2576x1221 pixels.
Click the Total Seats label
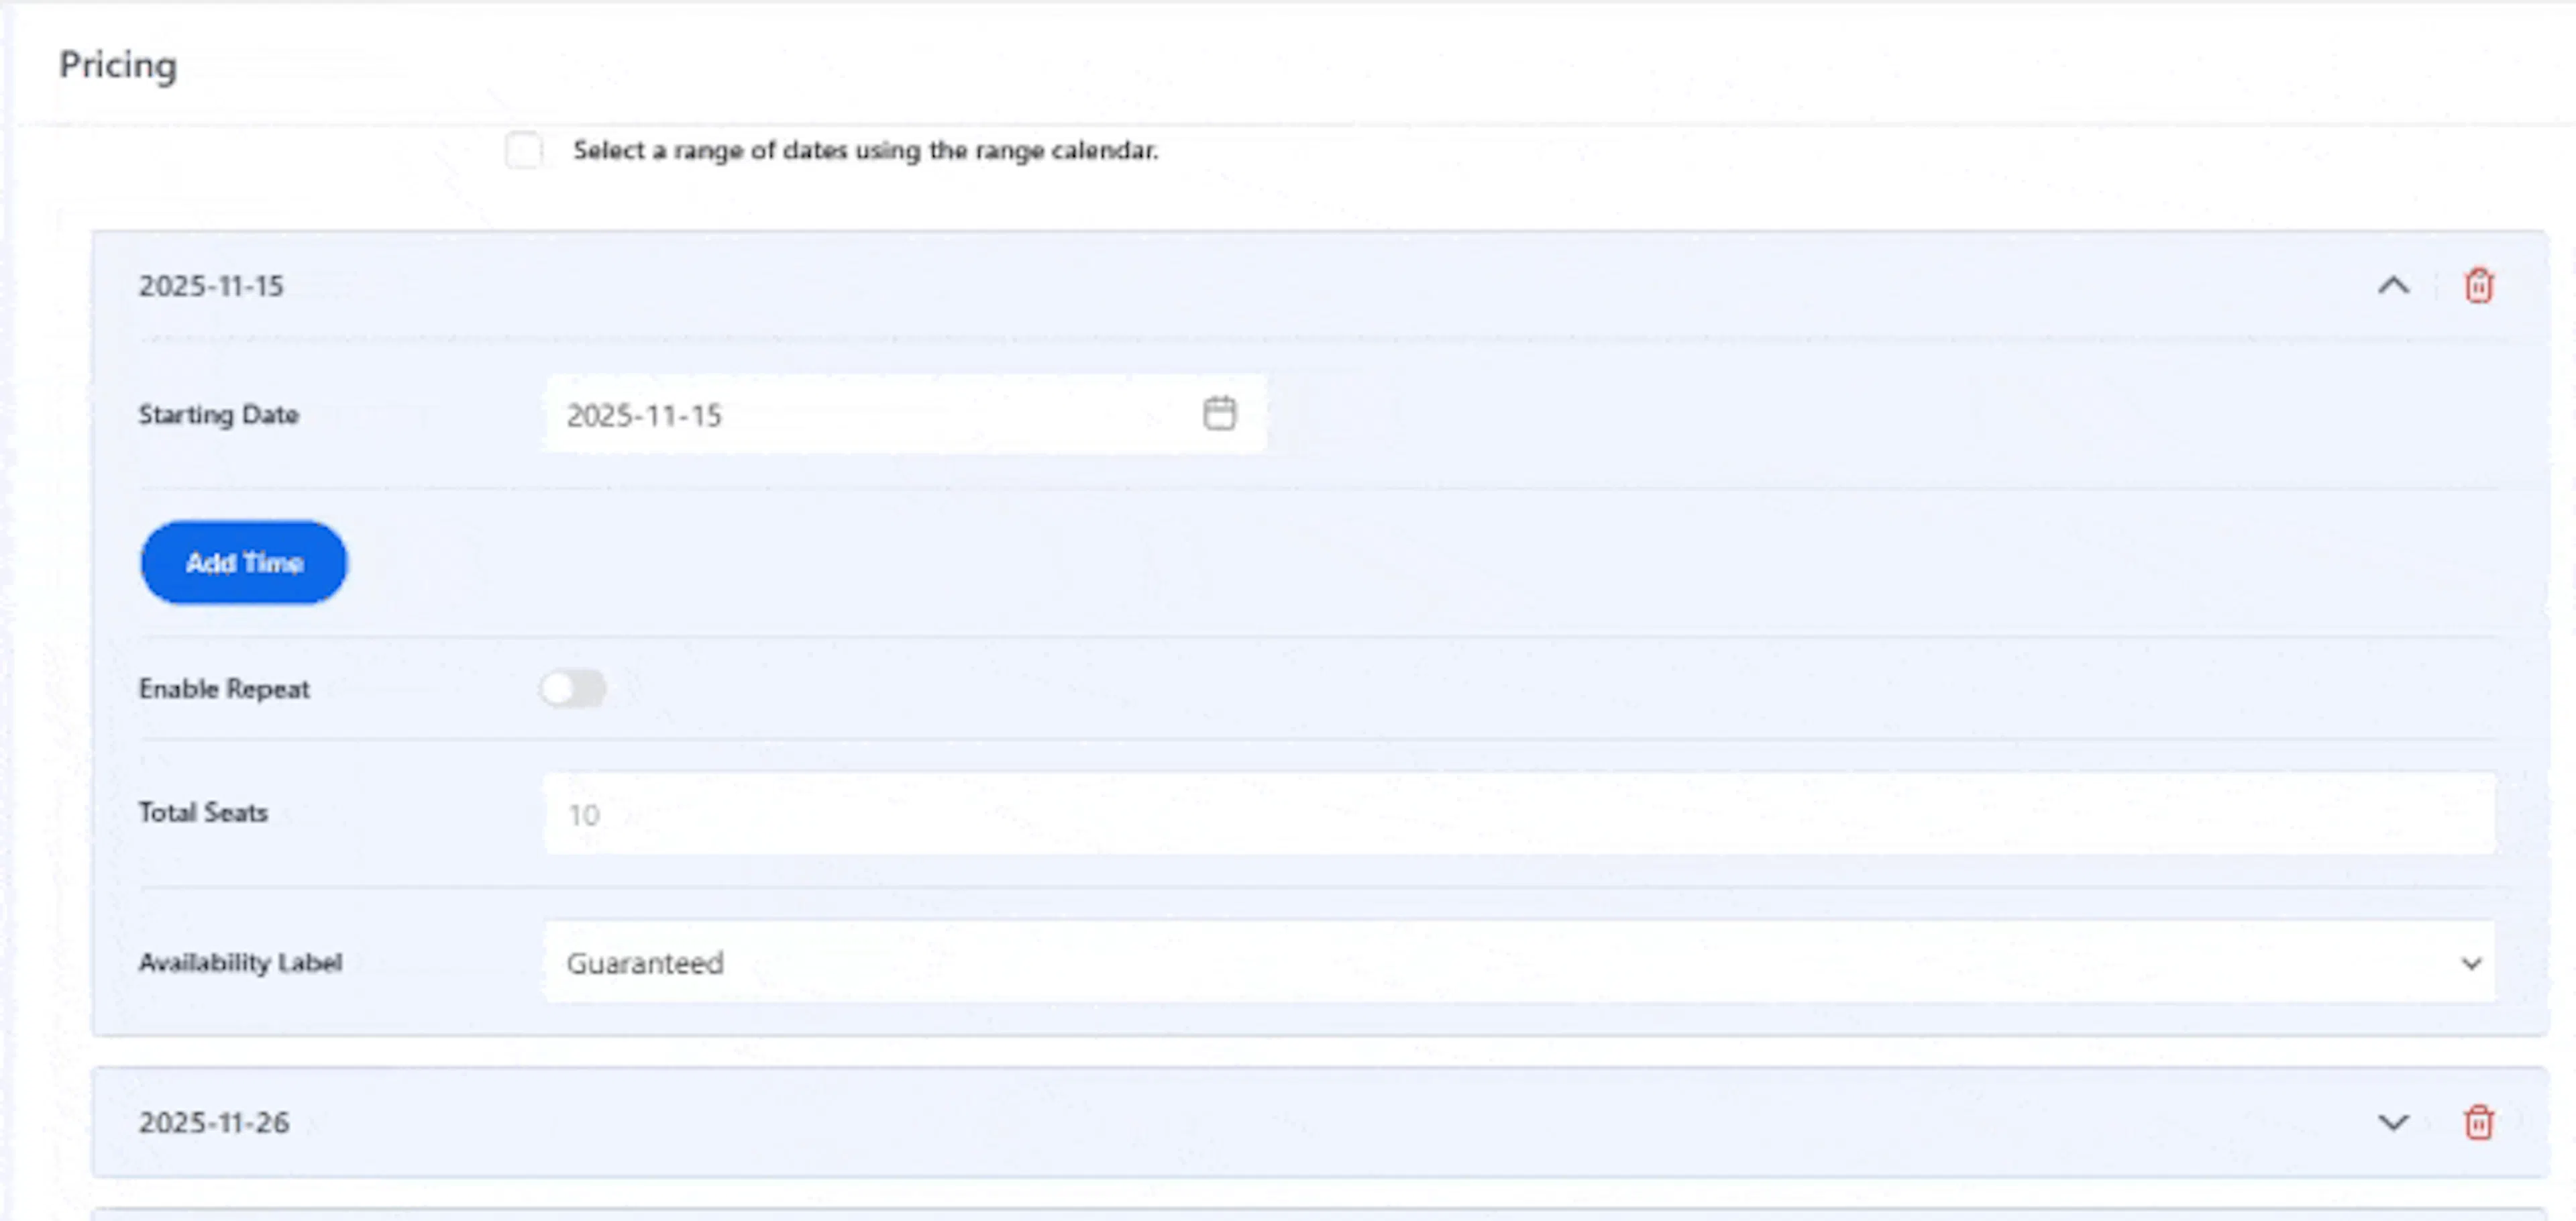203,812
